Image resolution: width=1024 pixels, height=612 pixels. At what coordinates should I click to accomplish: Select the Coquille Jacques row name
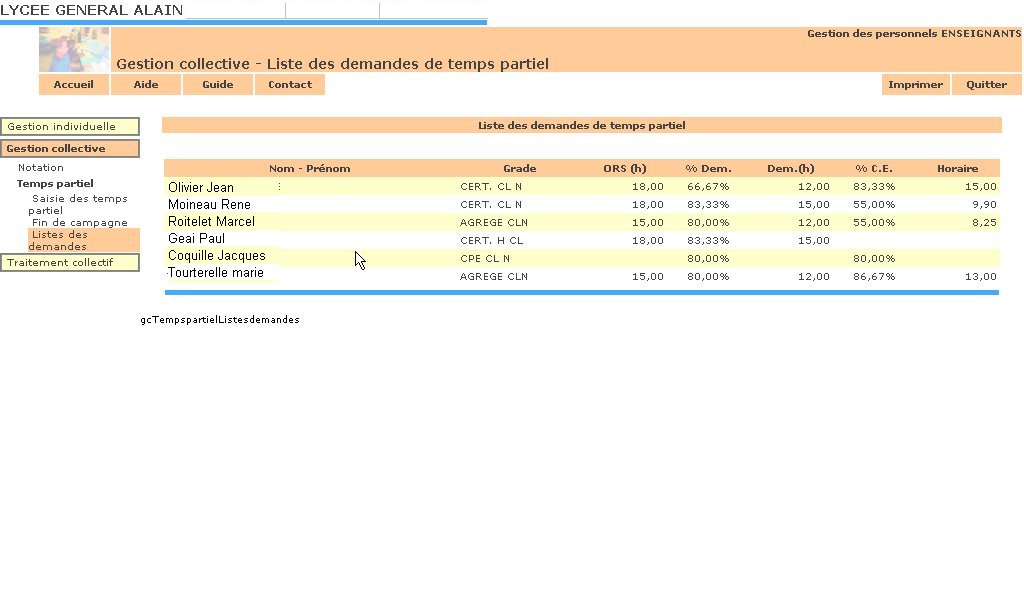[x=216, y=255]
